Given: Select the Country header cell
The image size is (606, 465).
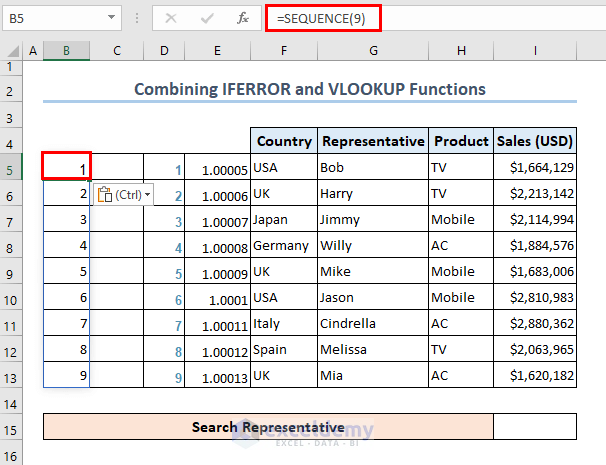Looking at the screenshot, I should pos(284,141).
